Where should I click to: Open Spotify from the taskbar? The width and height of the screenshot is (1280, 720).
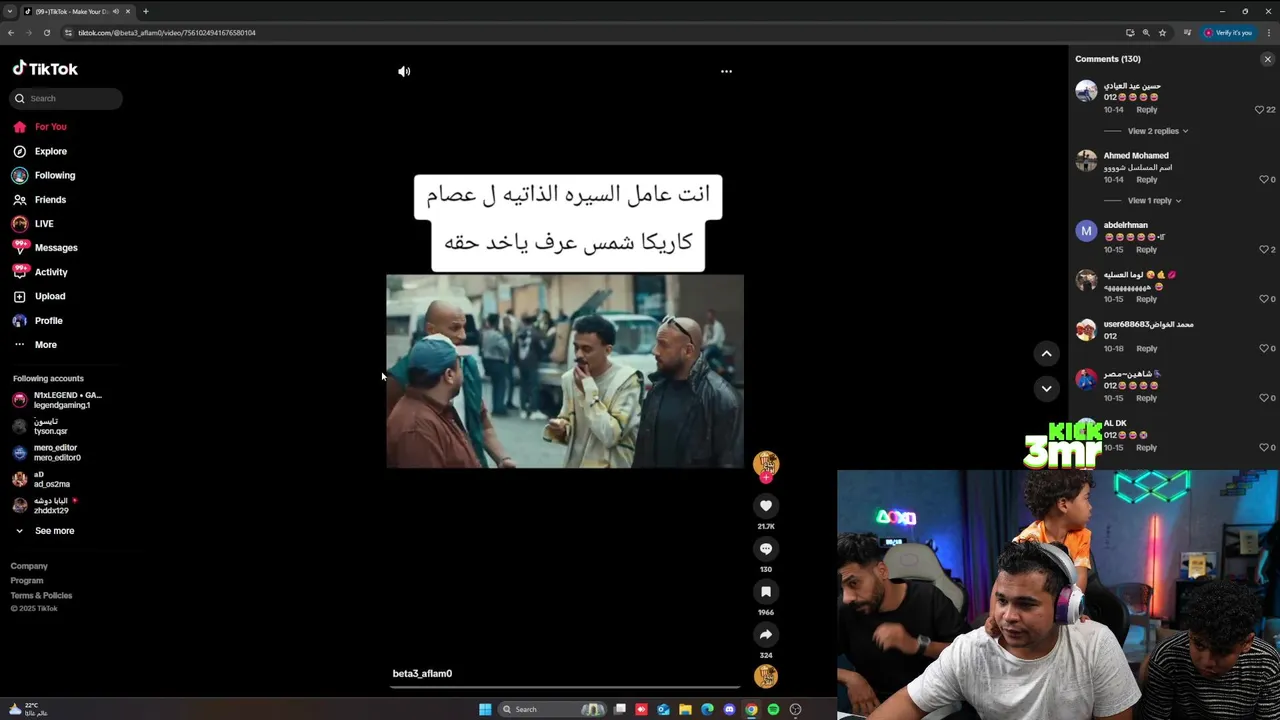click(773, 709)
